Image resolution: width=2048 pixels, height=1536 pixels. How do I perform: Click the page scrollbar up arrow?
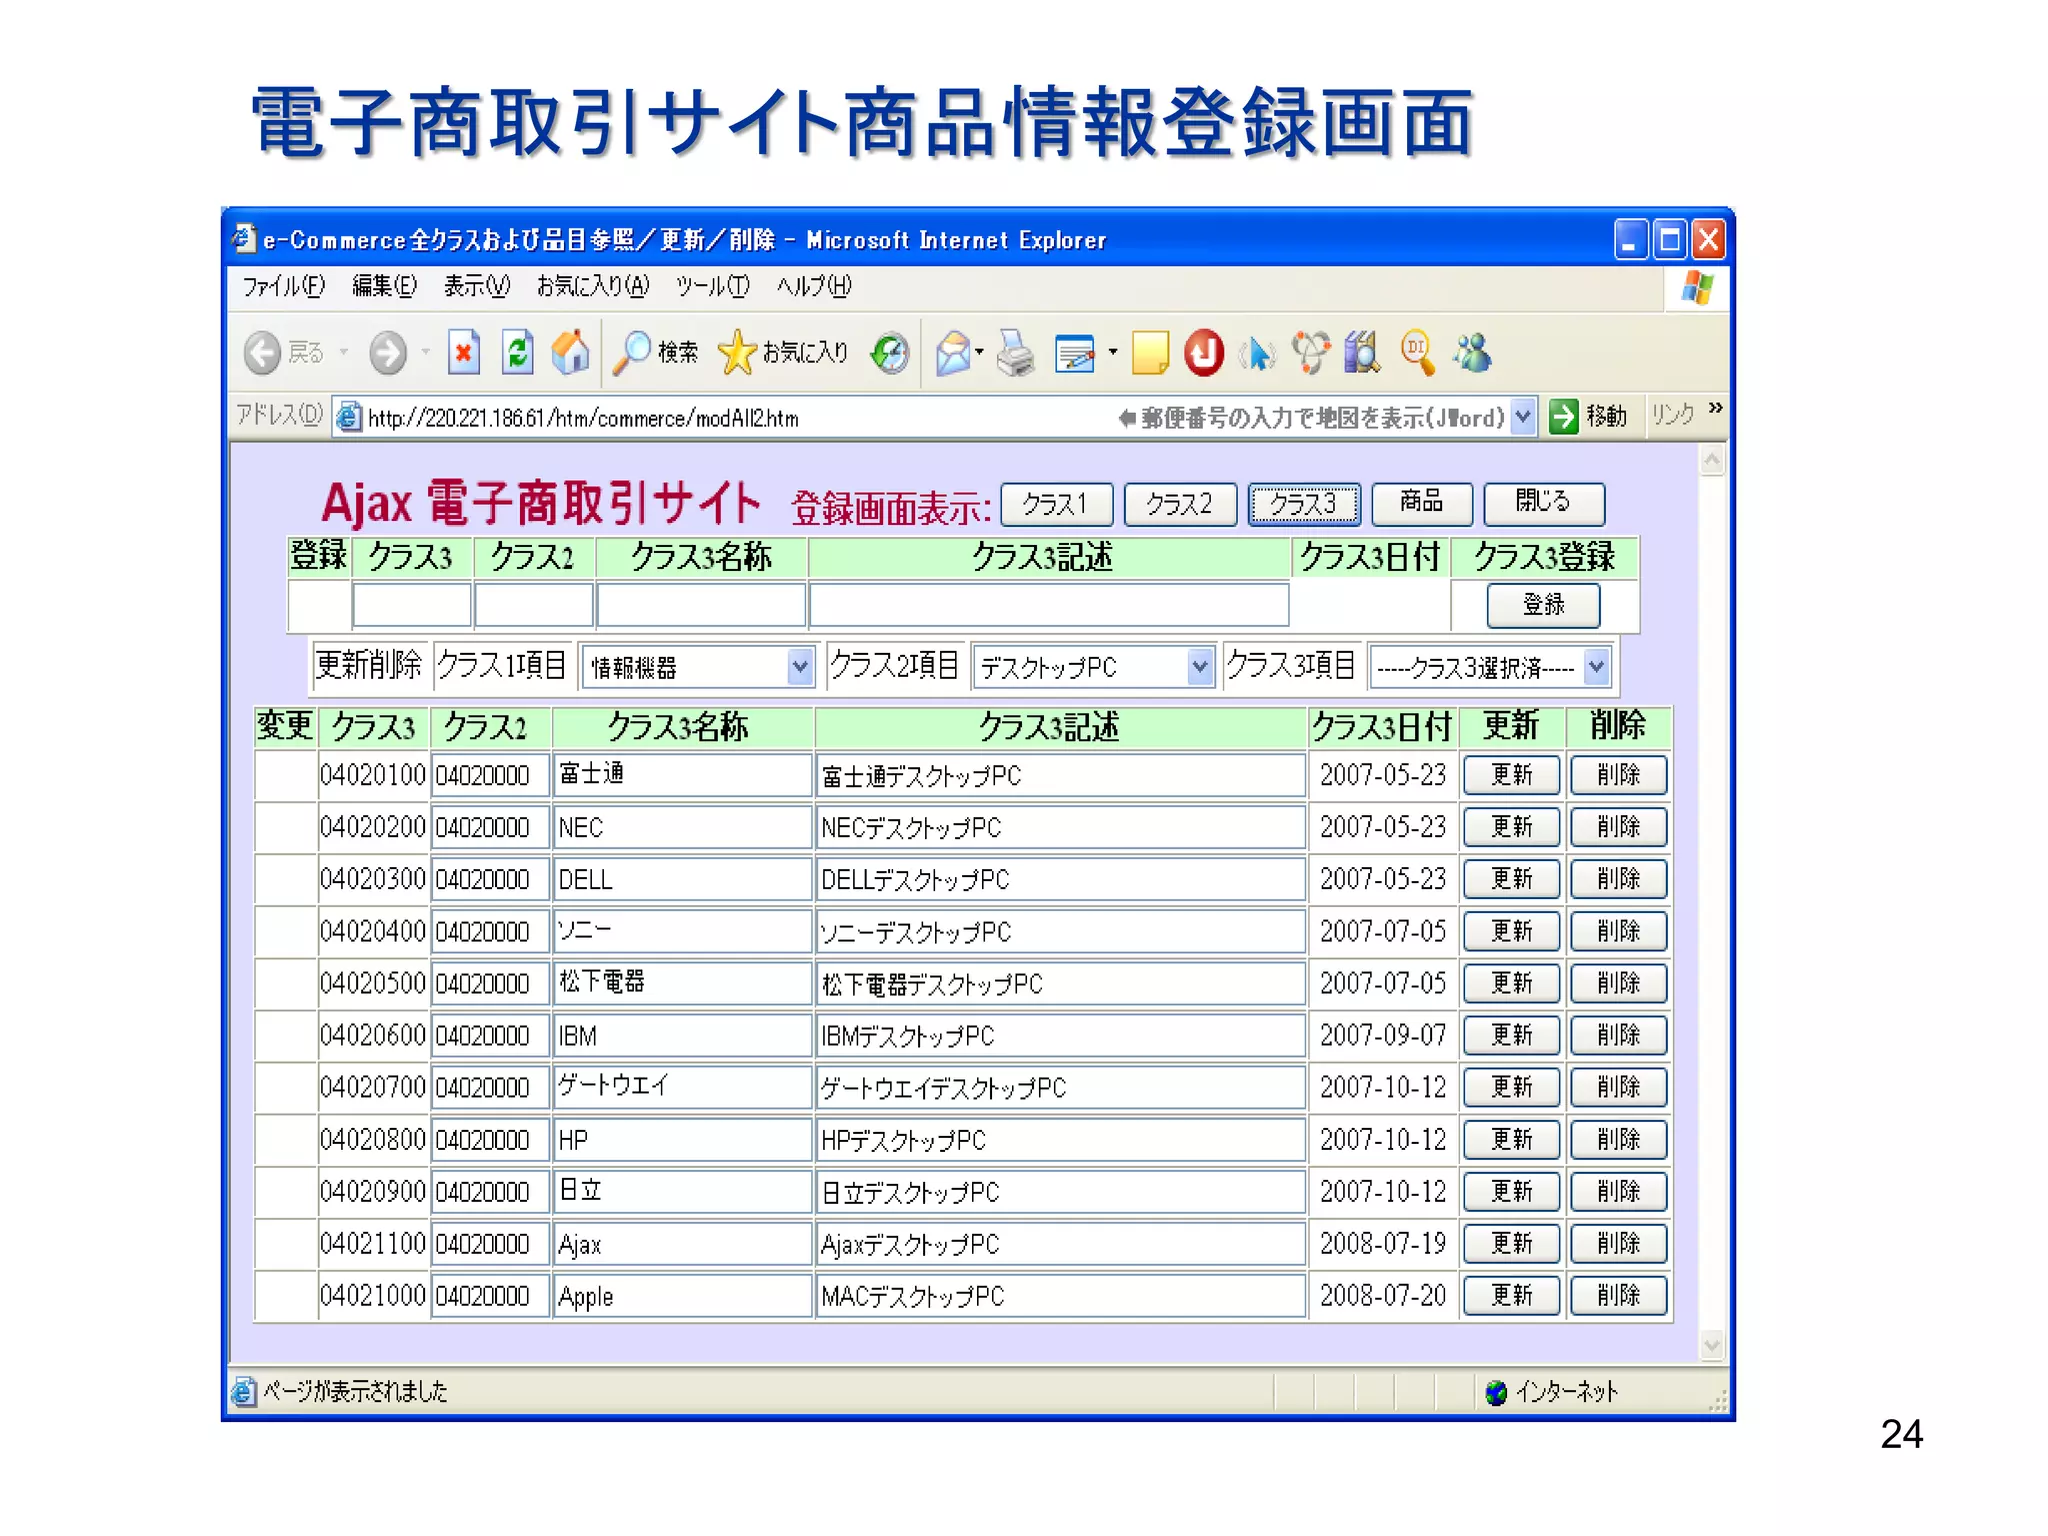tap(1712, 461)
